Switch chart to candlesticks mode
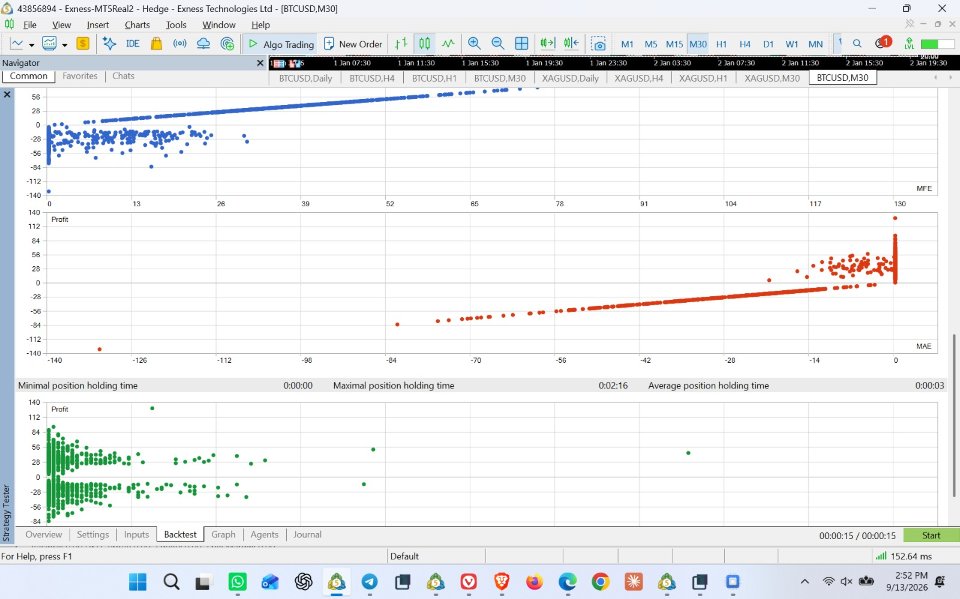The height and width of the screenshot is (599, 960). (424, 43)
